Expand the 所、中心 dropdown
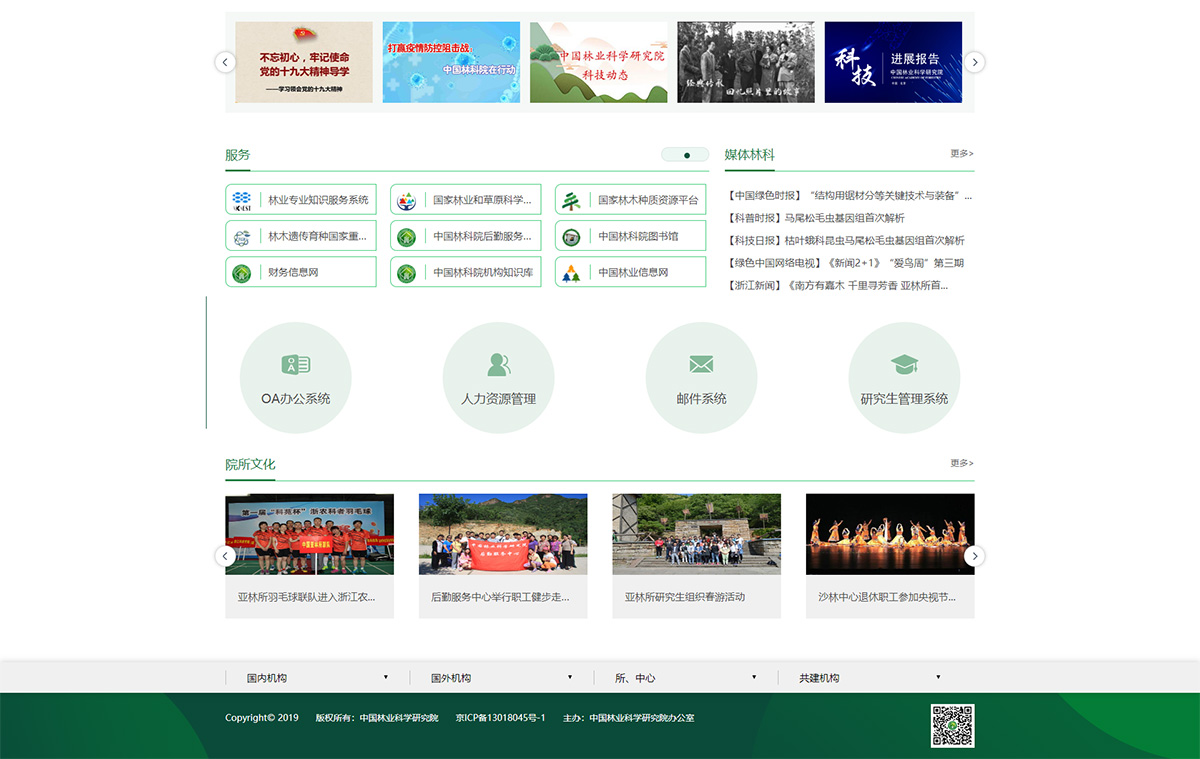The image size is (1200, 759). [x=686, y=678]
